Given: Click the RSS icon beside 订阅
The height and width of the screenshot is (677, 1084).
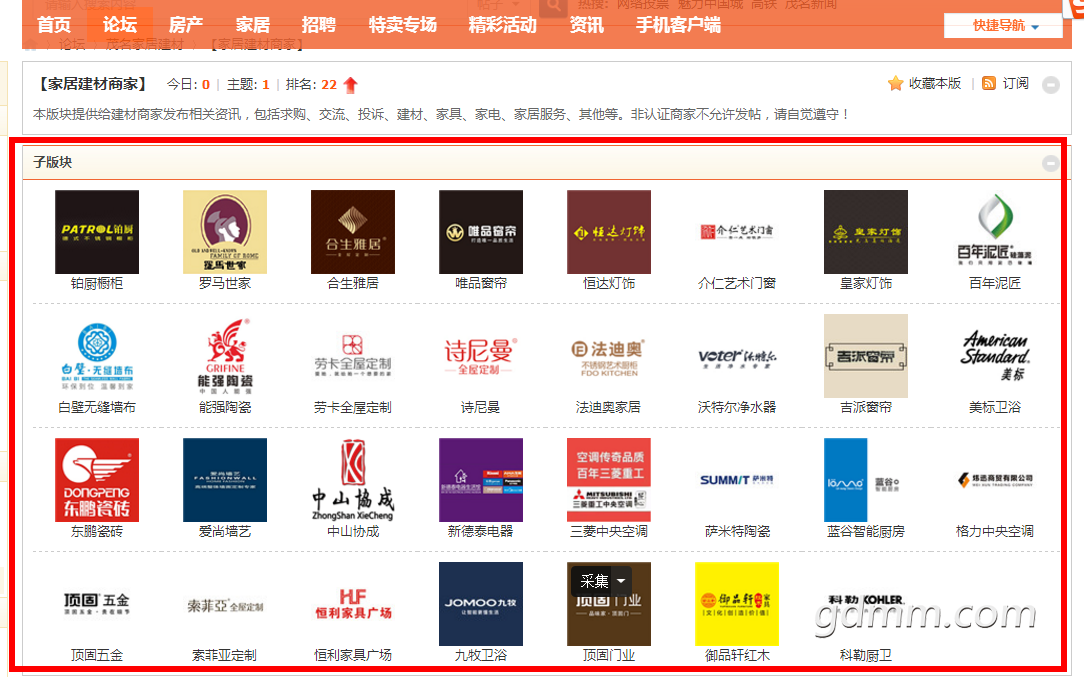Looking at the screenshot, I should 989,84.
